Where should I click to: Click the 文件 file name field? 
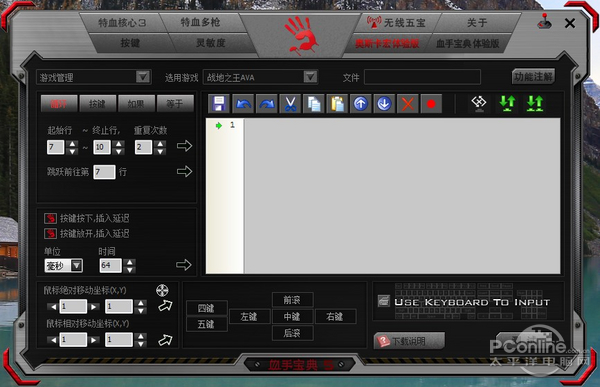422,77
